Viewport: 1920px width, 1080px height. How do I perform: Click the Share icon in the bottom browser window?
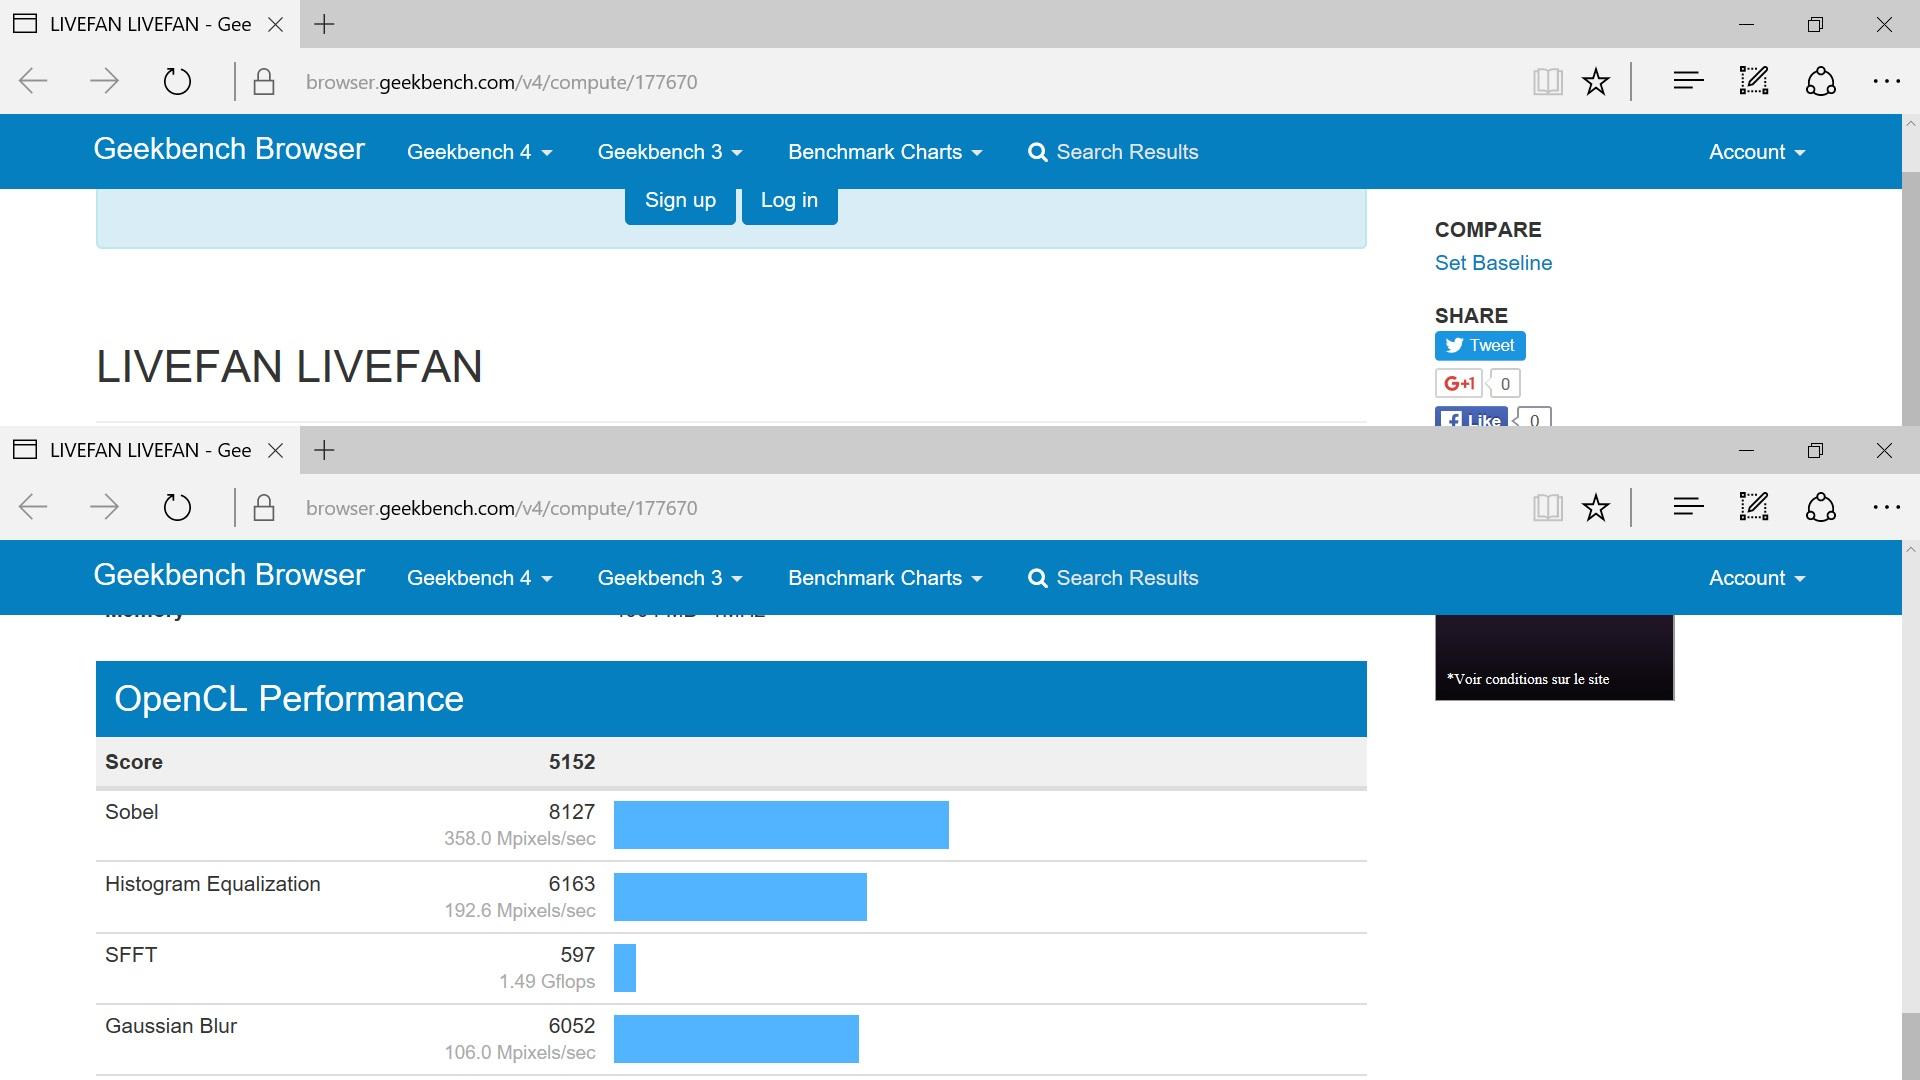[x=1820, y=507]
